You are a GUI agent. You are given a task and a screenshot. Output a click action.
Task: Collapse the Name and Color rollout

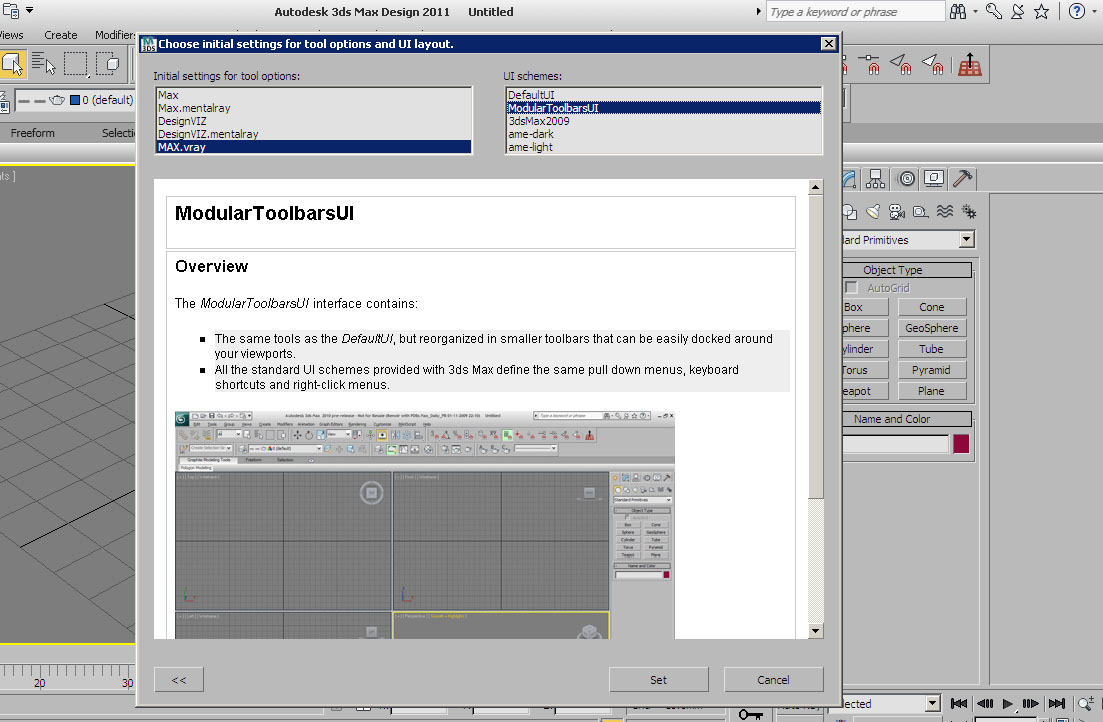[x=907, y=419]
